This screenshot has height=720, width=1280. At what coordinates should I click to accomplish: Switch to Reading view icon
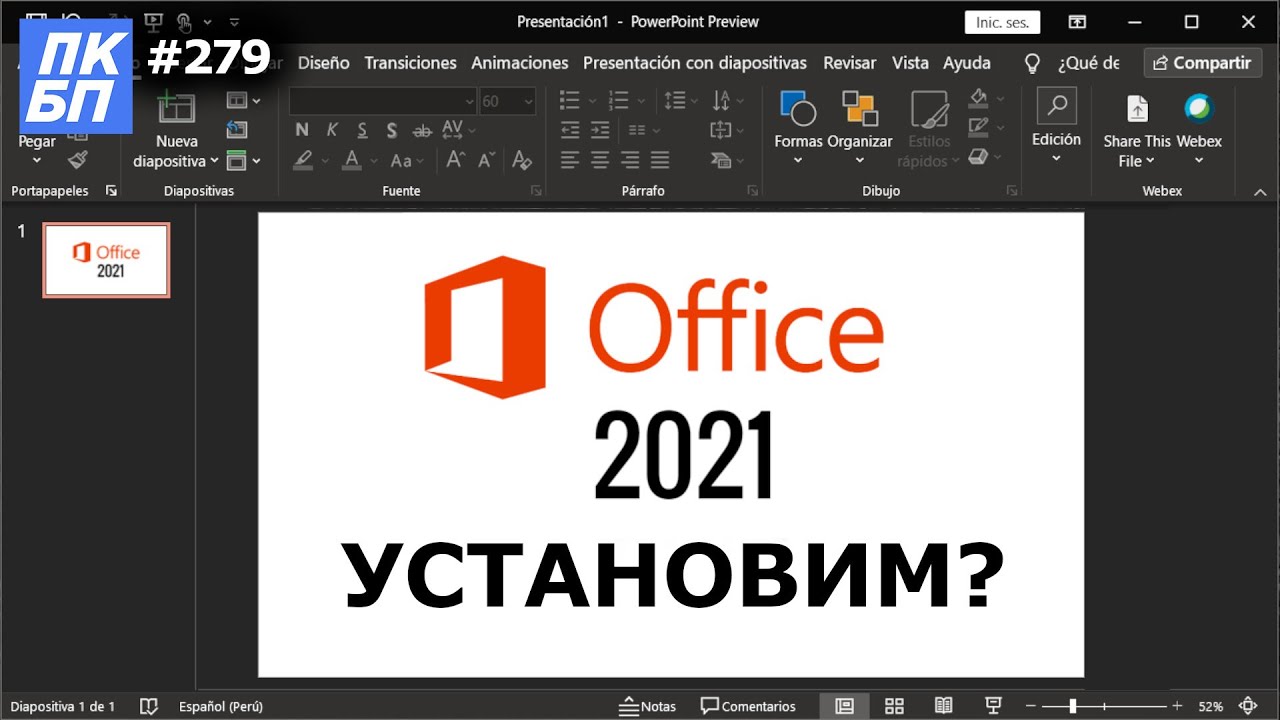click(943, 706)
